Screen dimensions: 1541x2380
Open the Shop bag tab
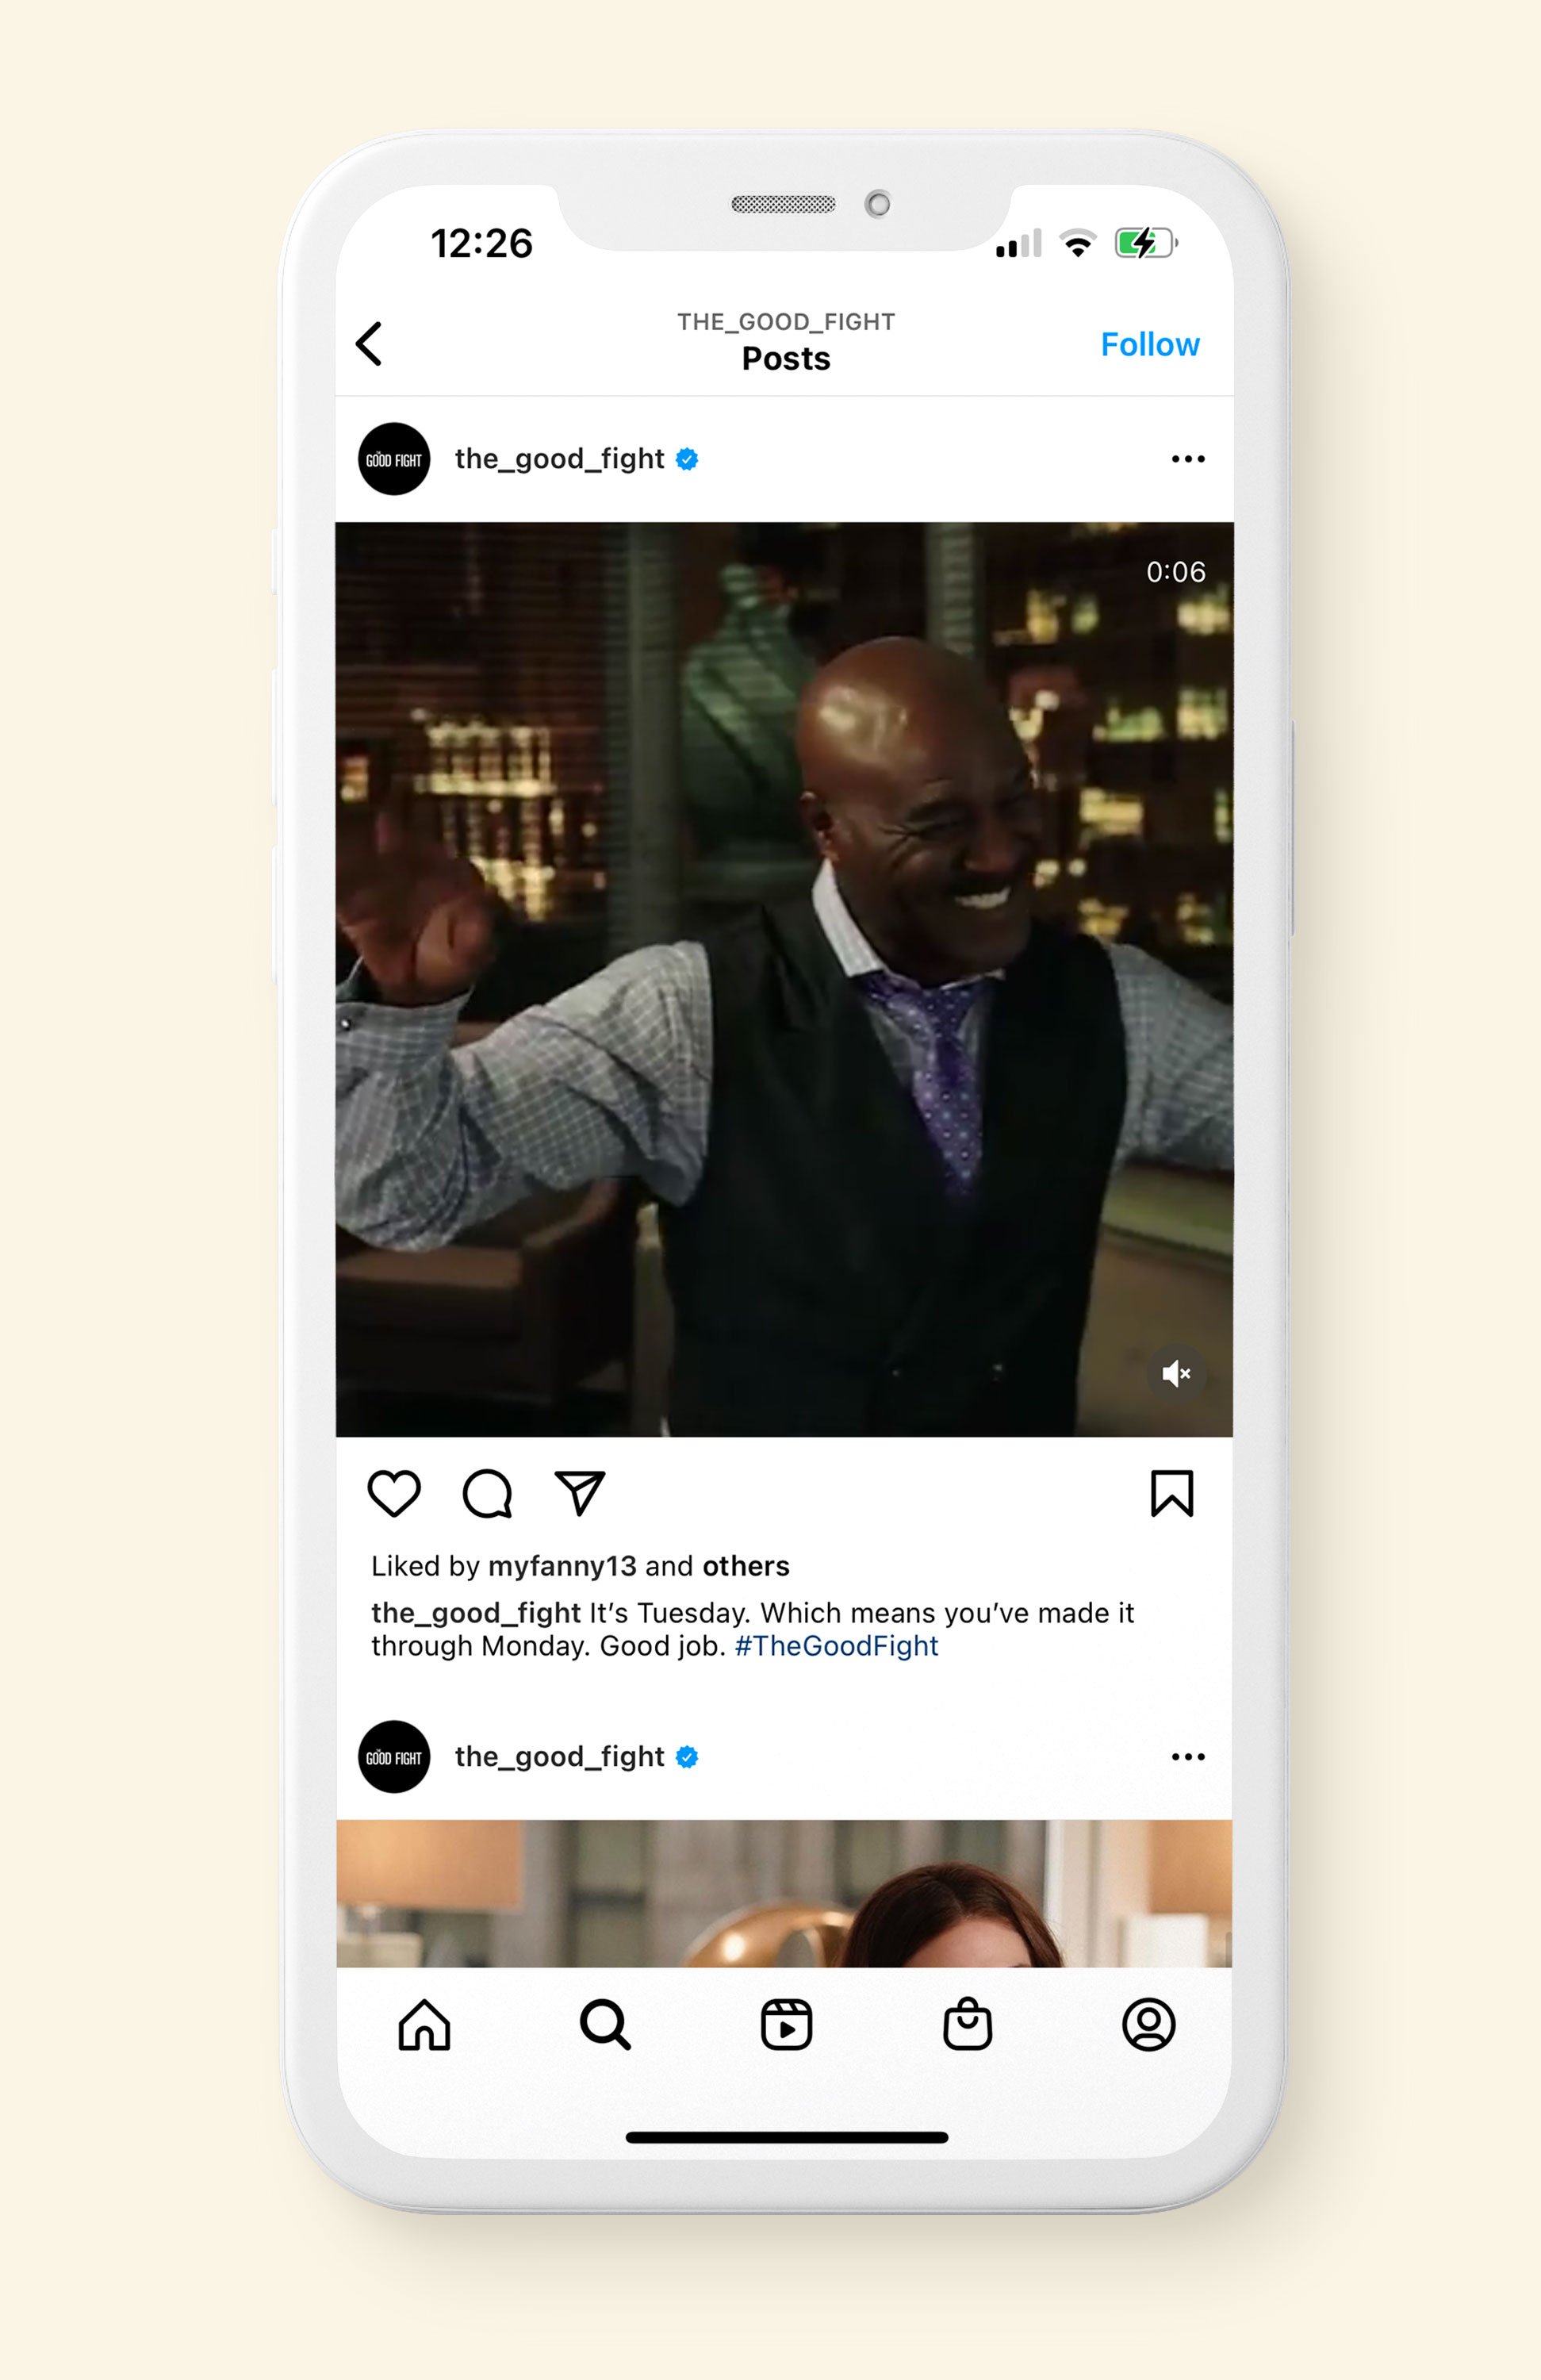pos(968,2024)
